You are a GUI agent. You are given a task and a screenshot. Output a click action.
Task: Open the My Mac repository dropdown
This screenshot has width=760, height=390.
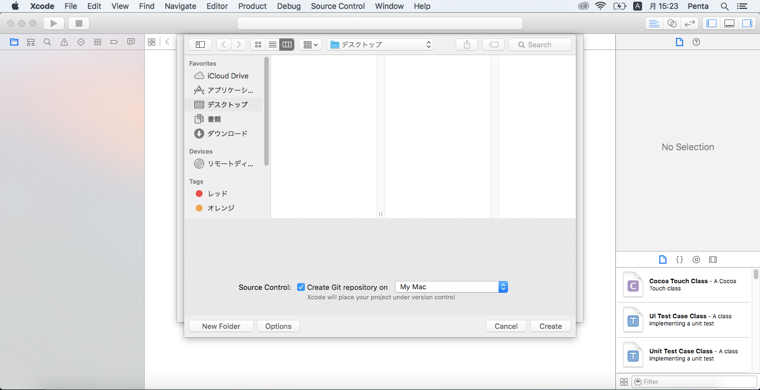pos(451,287)
